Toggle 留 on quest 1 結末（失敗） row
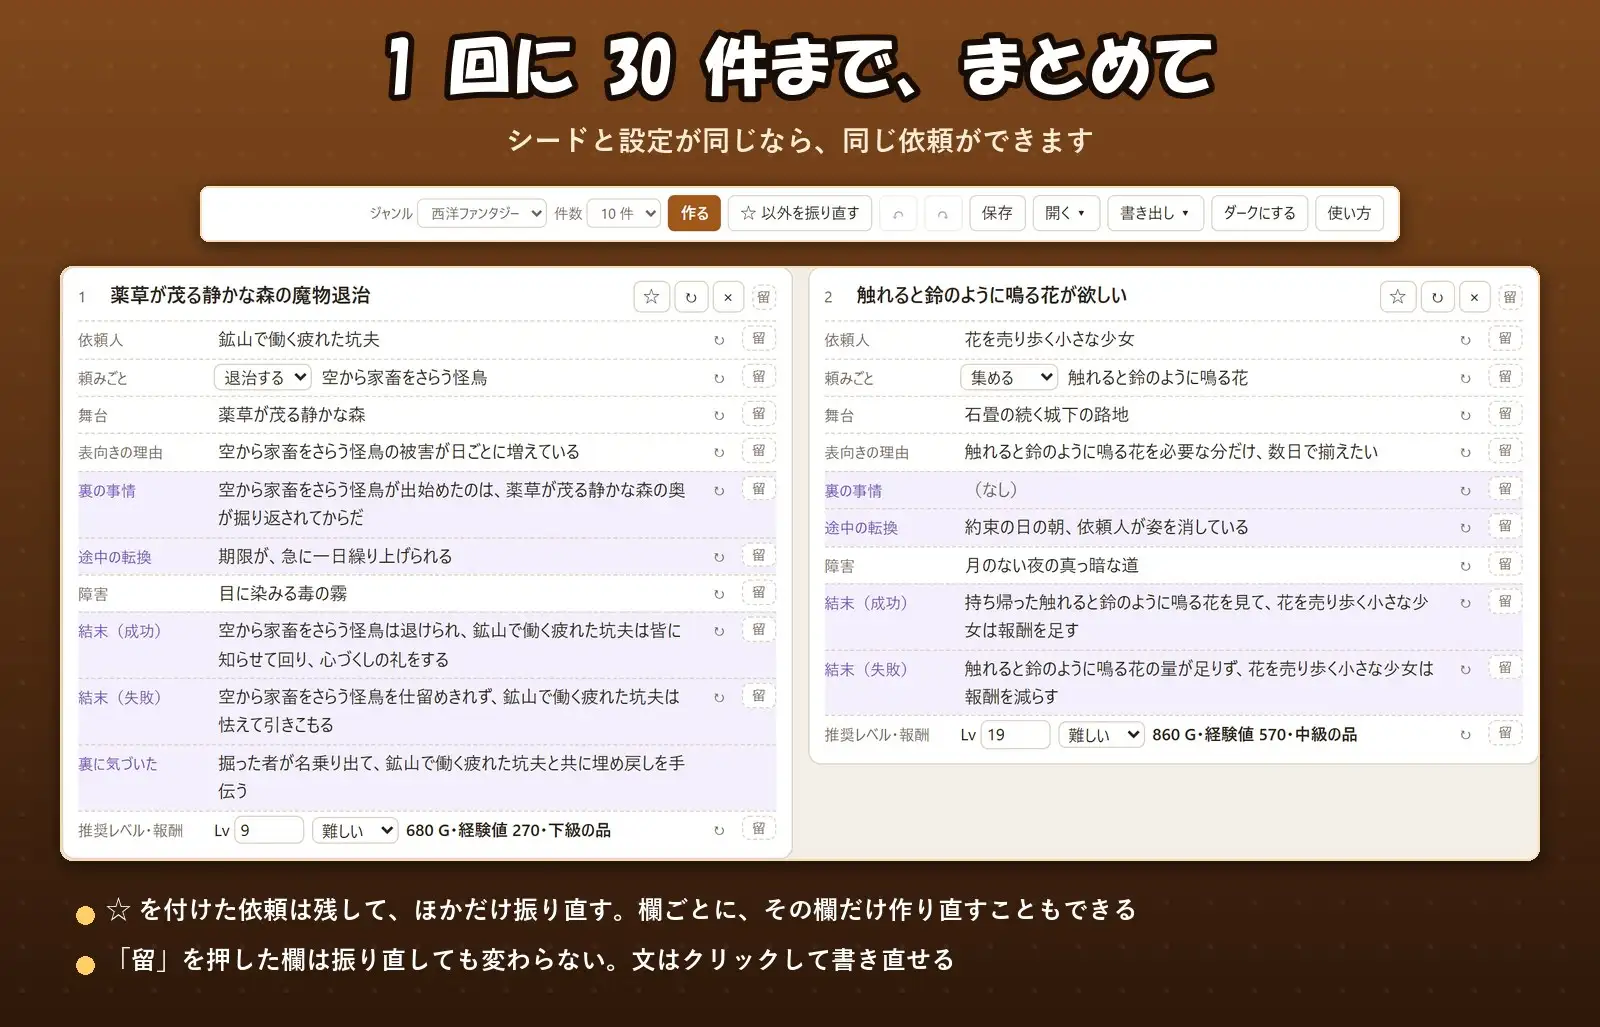The image size is (1600, 1027). tap(759, 696)
